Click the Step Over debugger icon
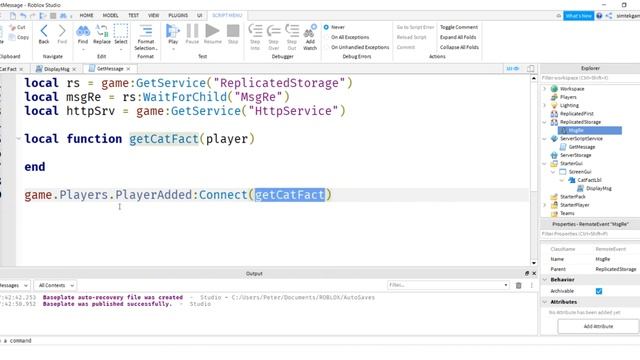Screen dimensions: 640x360 tap(273, 31)
